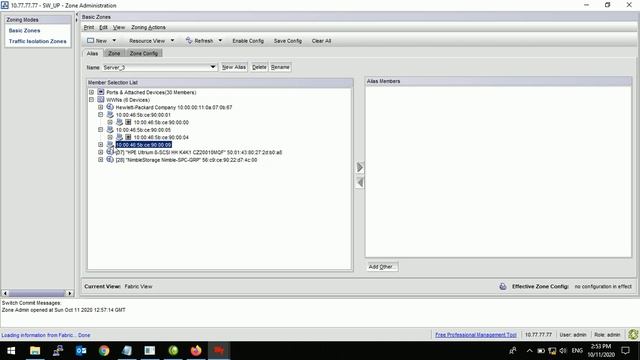This screenshot has width=640, height=360.
Task: Select WWN 10:00:46:5b:ce:90:00:09
Action: 143,145
